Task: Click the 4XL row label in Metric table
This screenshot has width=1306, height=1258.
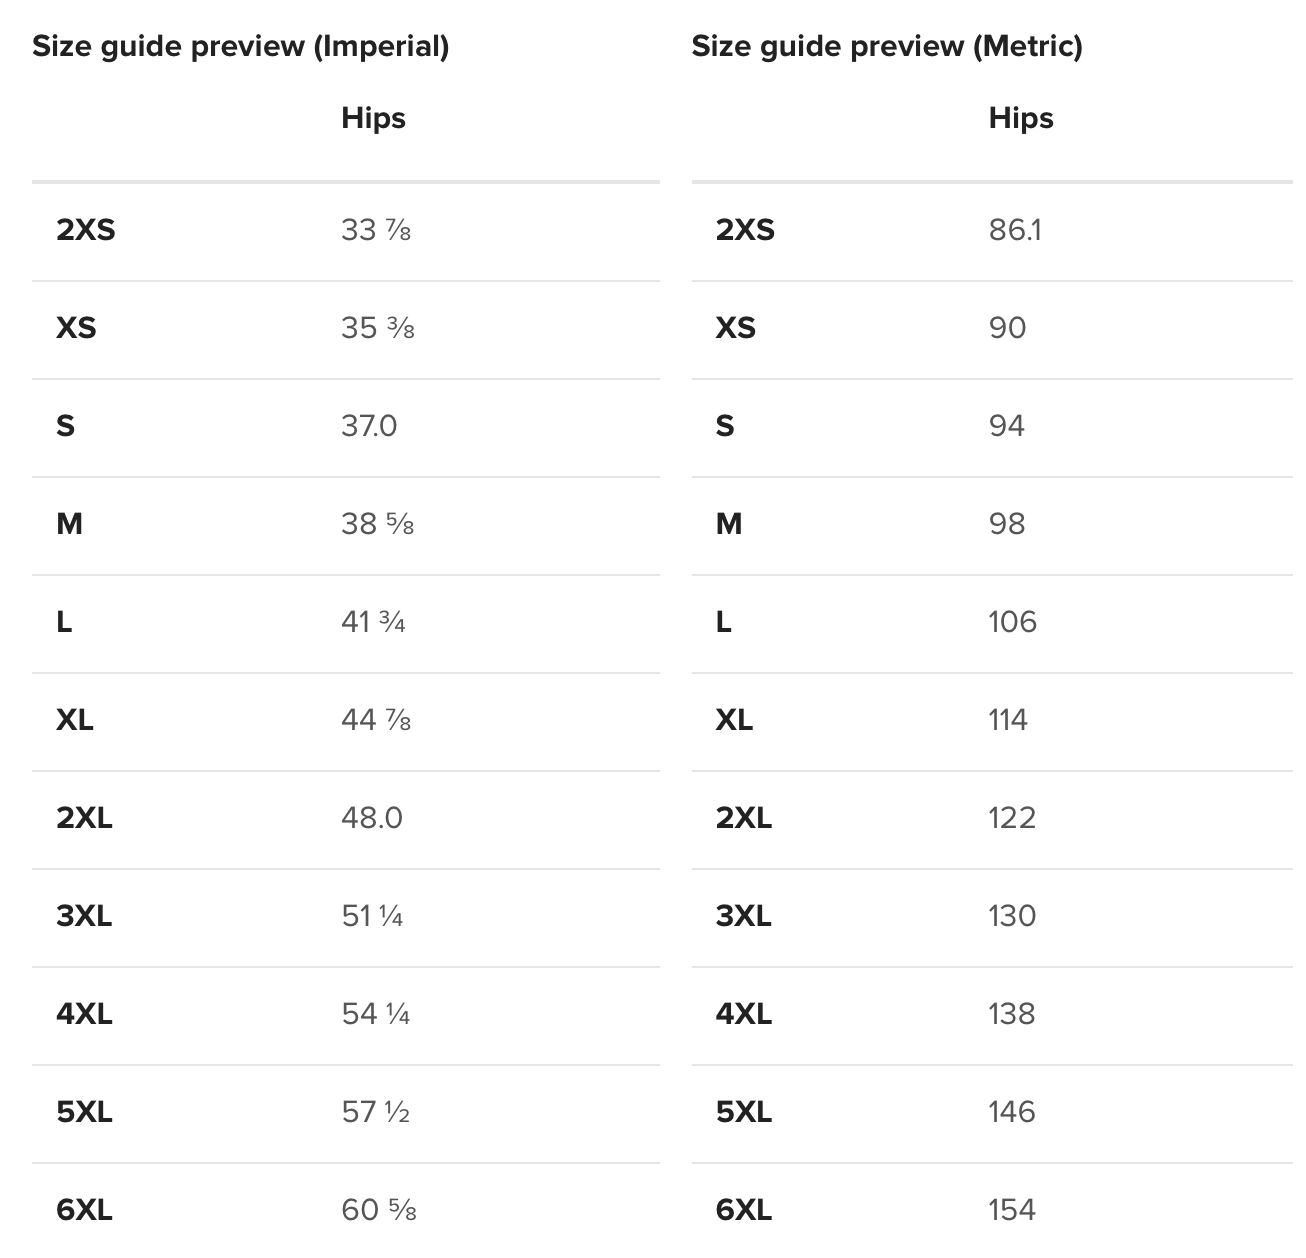Action: [743, 1014]
